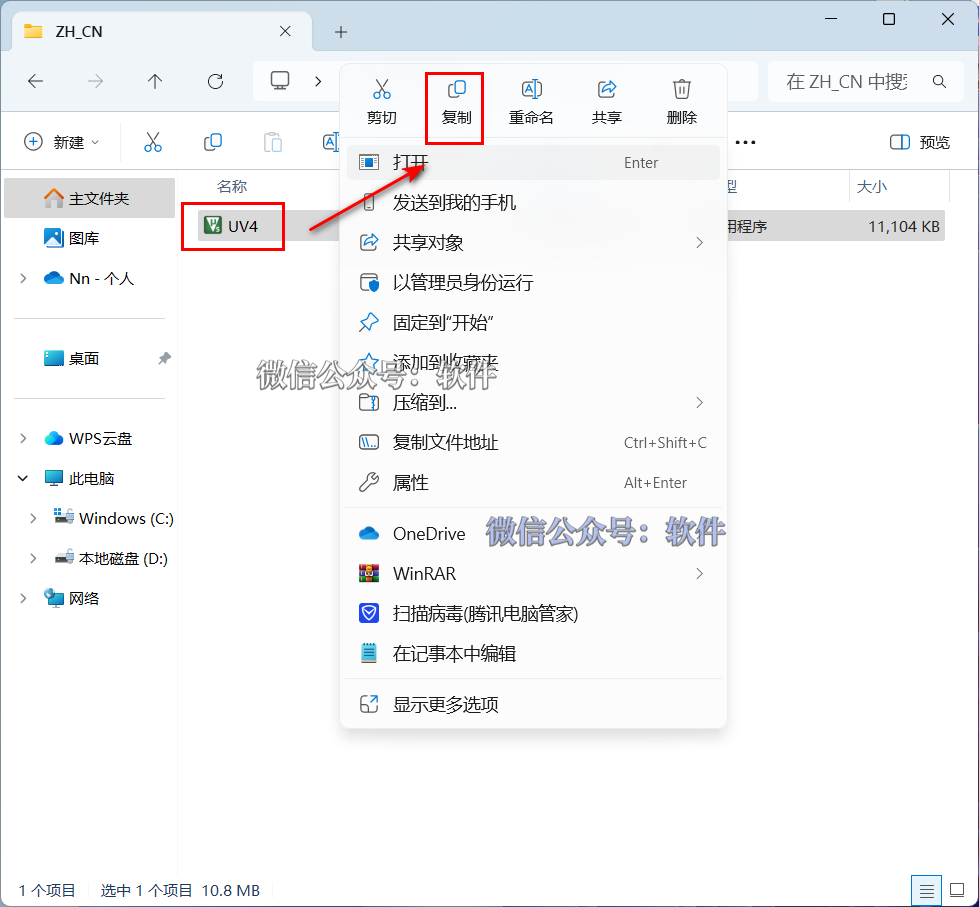The image size is (979, 907).
Task: Choose 发送到我的手机 menu entry
Action: [x=533, y=202]
